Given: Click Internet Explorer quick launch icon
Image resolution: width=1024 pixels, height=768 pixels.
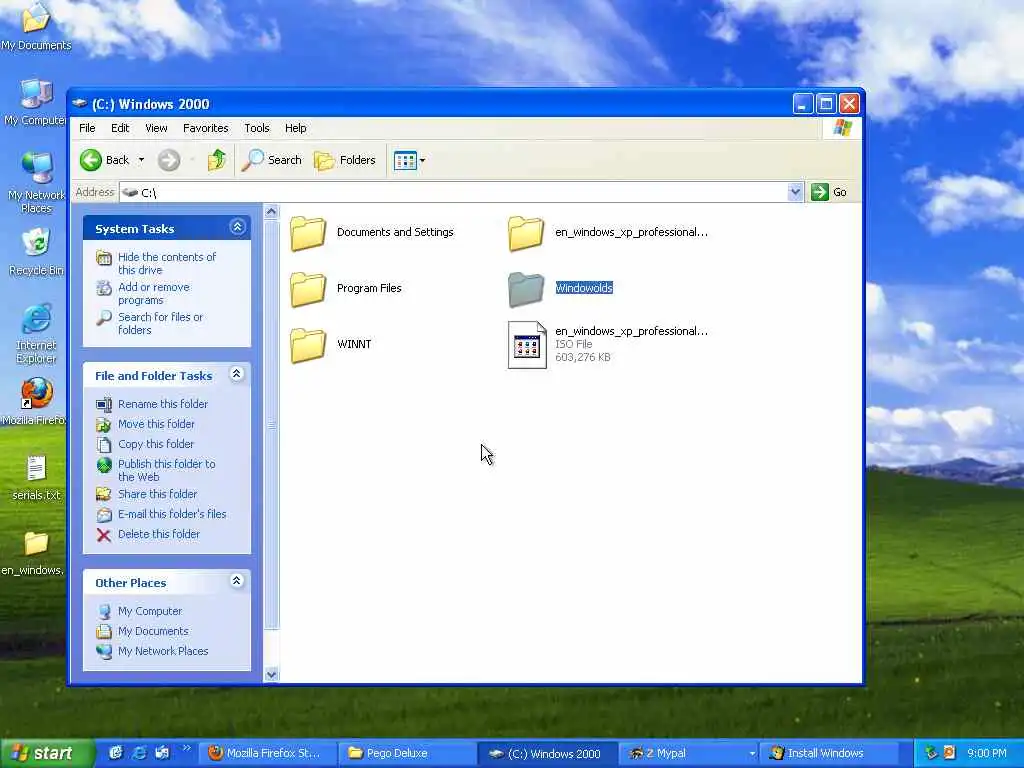Looking at the screenshot, I should pyautogui.click(x=139, y=753).
